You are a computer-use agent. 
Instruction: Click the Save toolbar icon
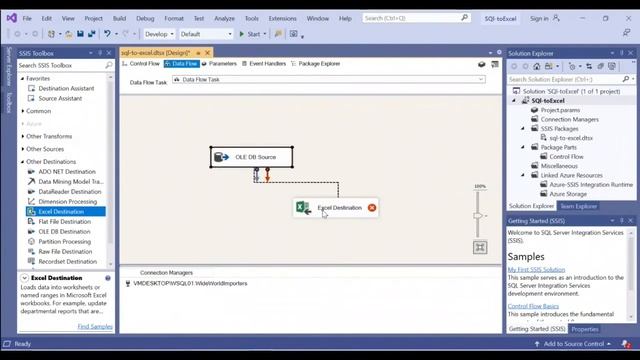click(80, 34)
